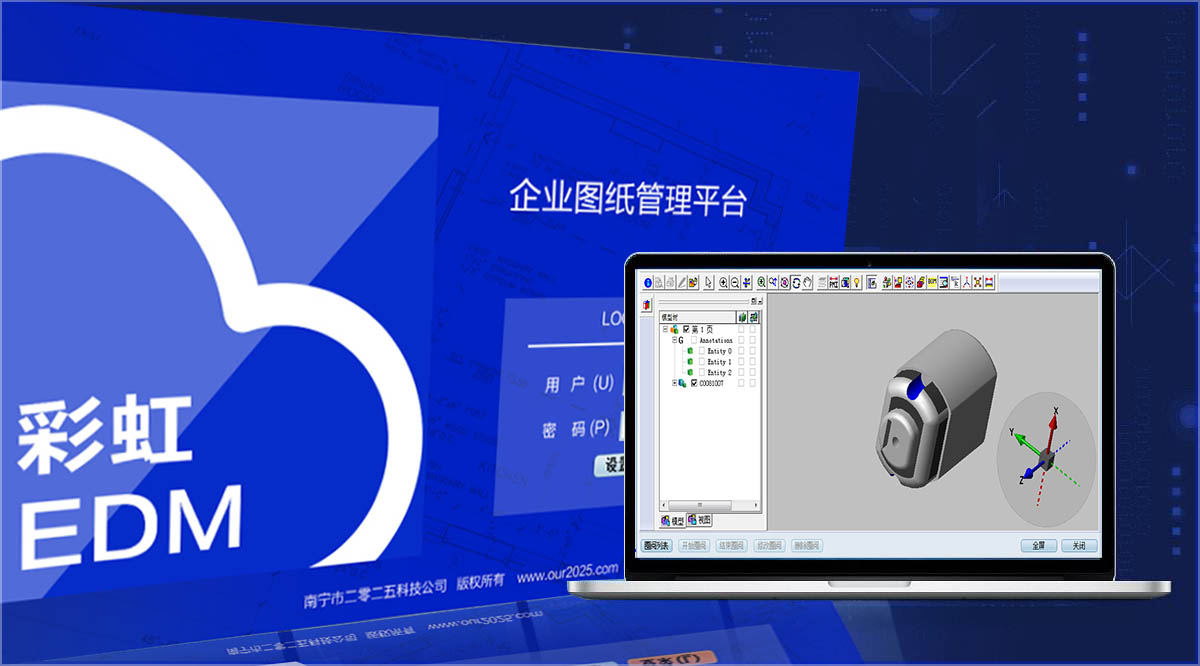Switch to the 模型 tab
The height and width of the screenshot is (666, 1200).
(x=673, y=520)
